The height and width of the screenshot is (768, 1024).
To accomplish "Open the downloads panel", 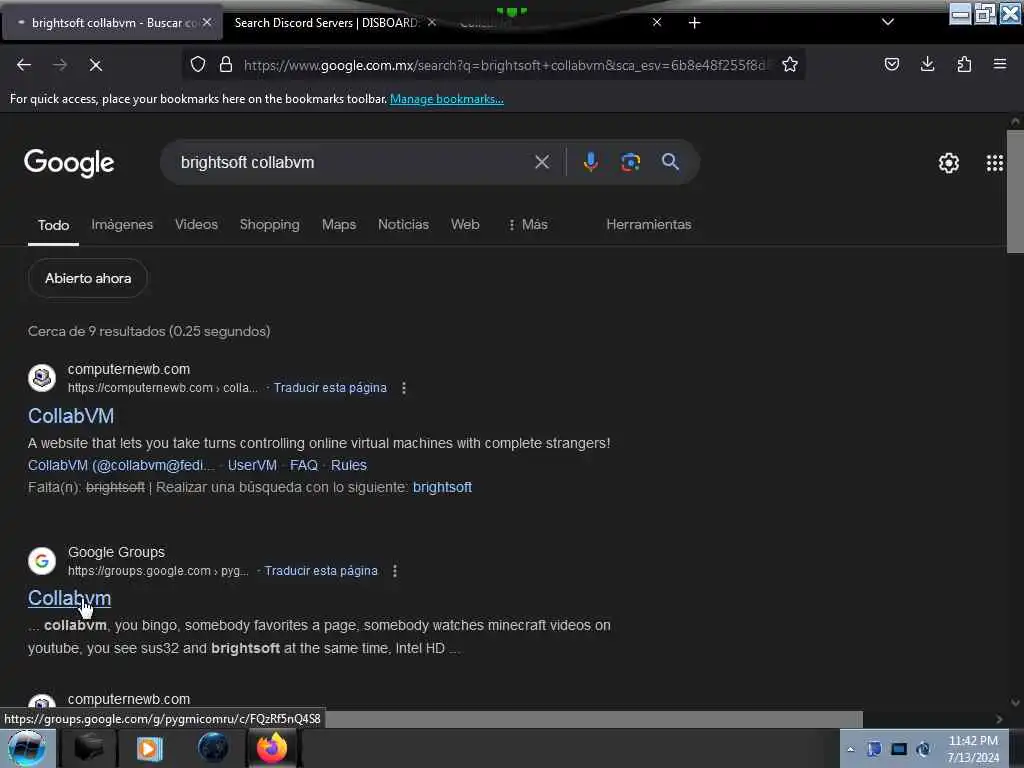I will click(x=927, y=64).
